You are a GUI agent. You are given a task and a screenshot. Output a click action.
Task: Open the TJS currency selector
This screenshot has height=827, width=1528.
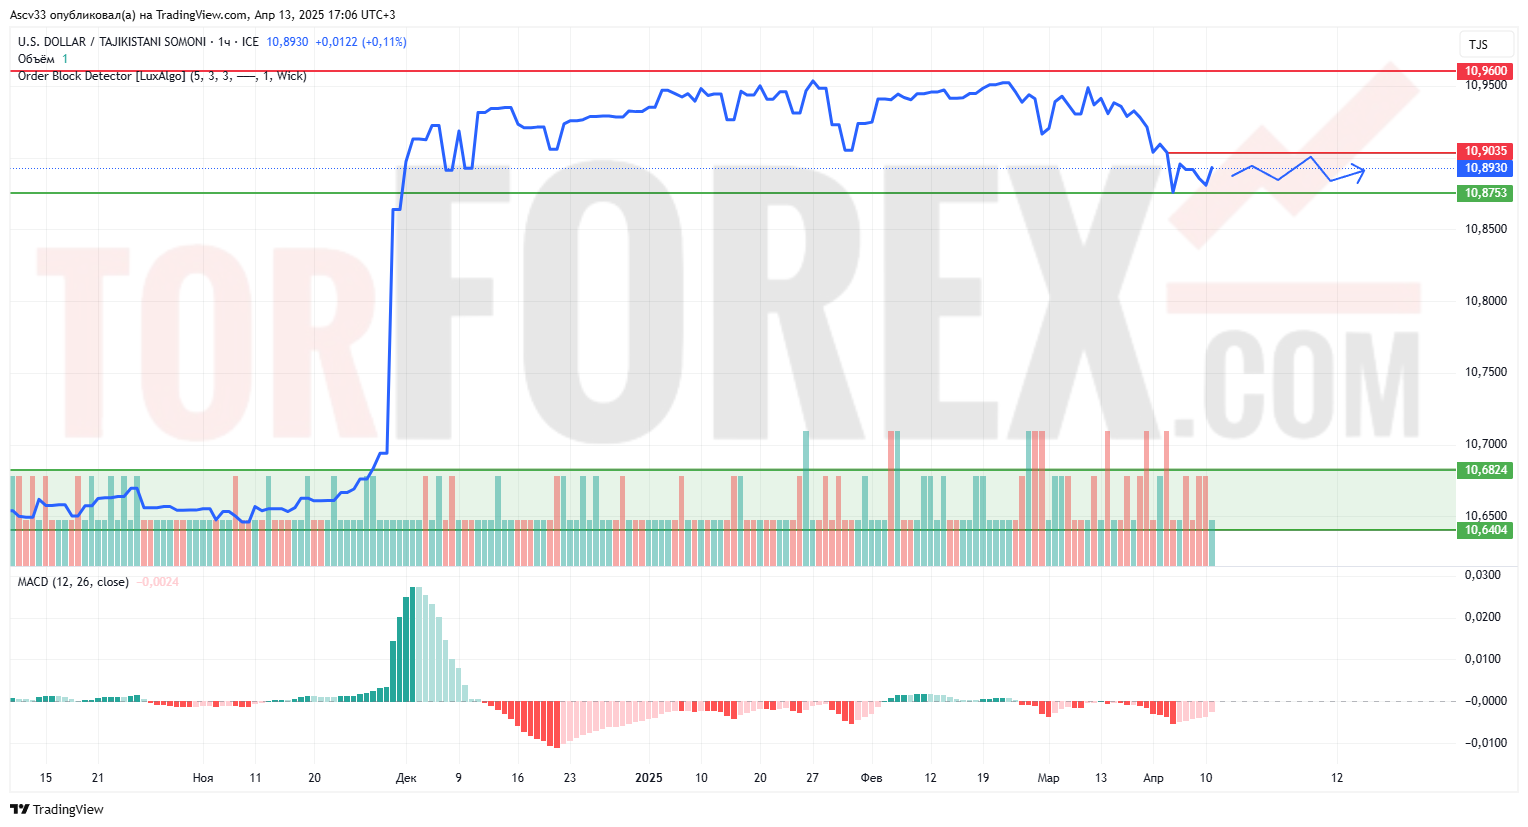[x=1478, y=44]
